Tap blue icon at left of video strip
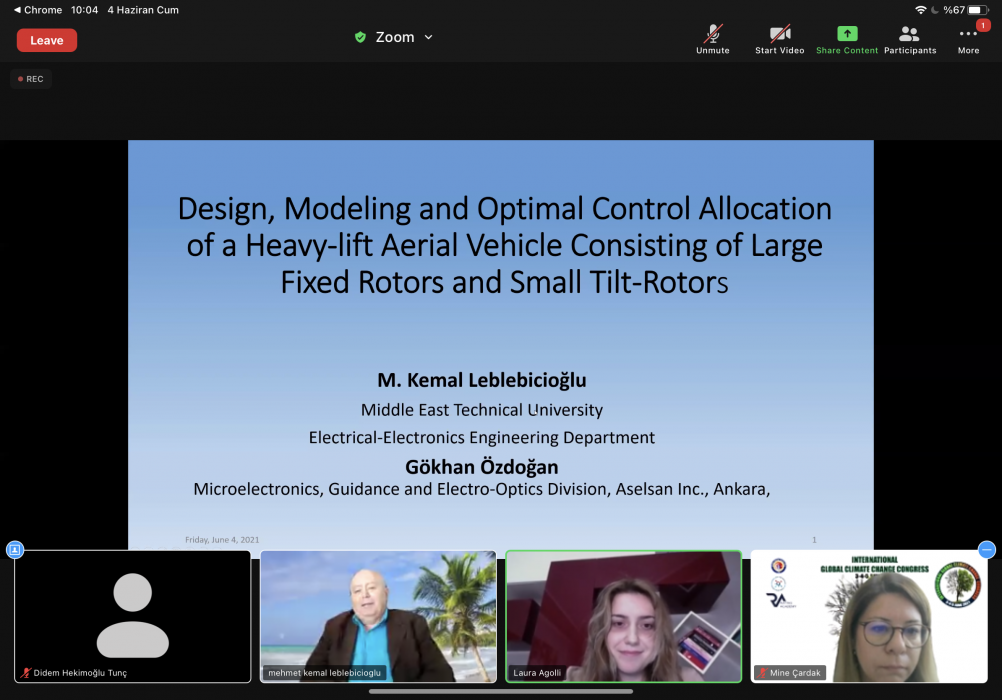Viewport: 1002px width, 700px height. (x=15, y=549)
